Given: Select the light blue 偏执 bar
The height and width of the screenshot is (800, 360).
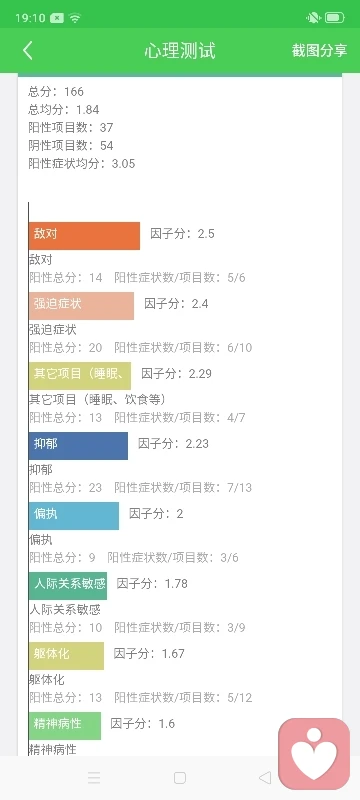Looking at the screenshot, I should (x=73, y=515).
